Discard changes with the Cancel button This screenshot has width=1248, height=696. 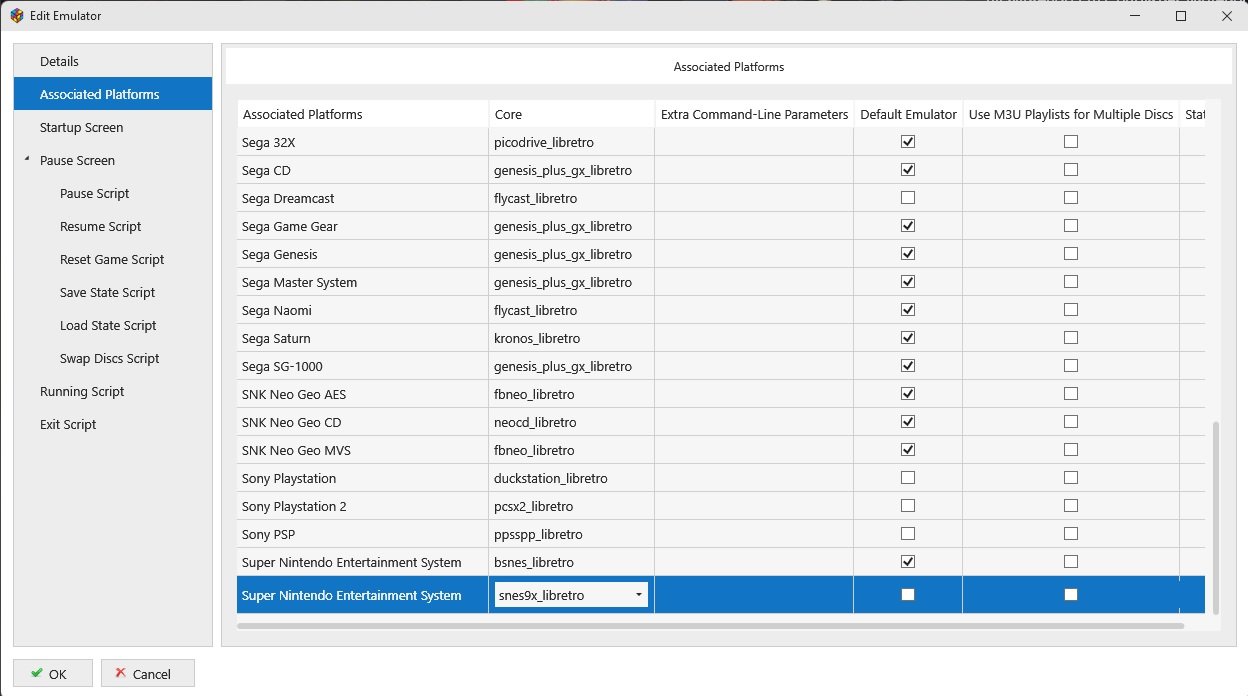pyautogui.click(x=148, y=673)
